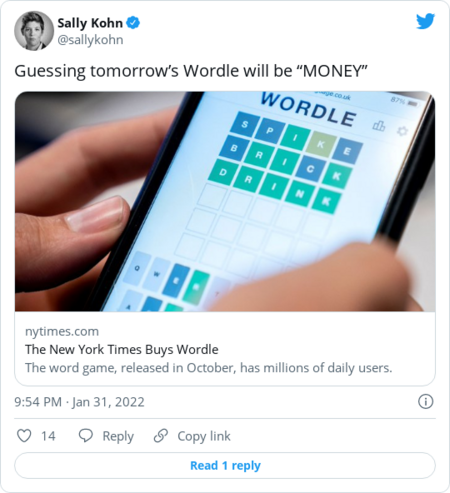Click the nytimes.com domain text

coord(62,331)
